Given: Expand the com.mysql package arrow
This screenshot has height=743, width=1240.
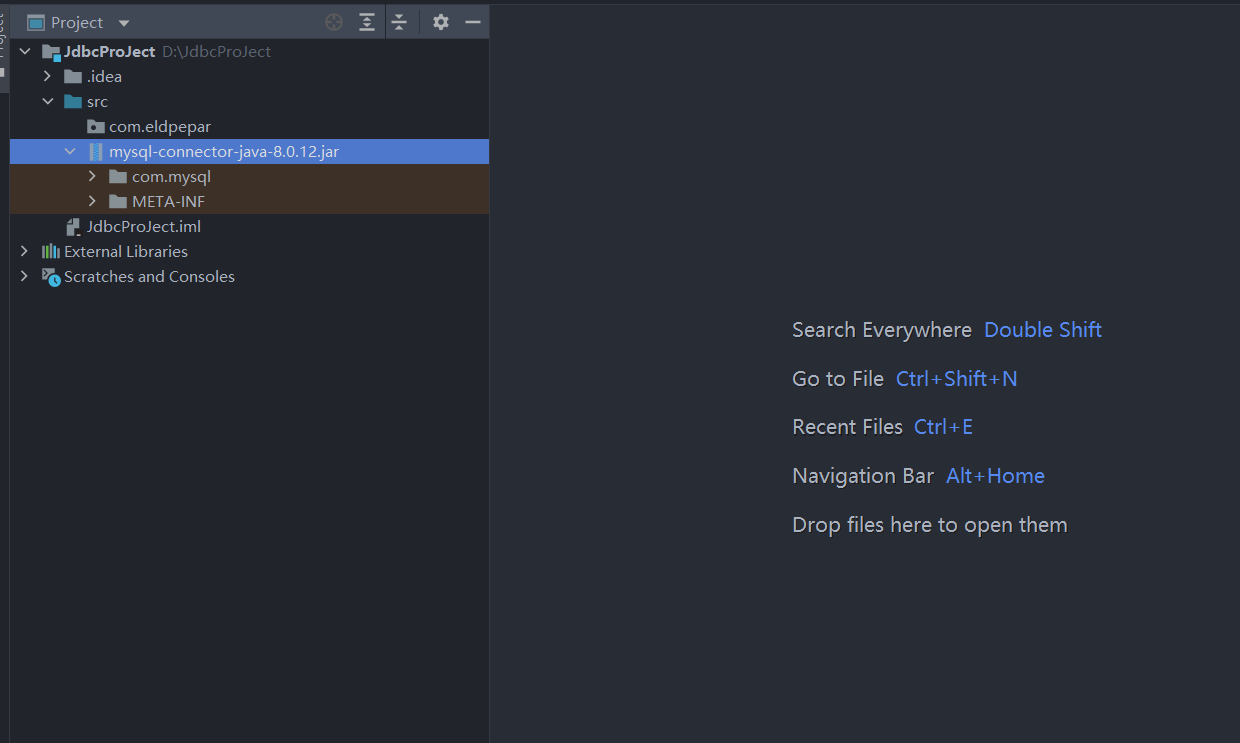Looking at the screenshot, I should (92, 176).
